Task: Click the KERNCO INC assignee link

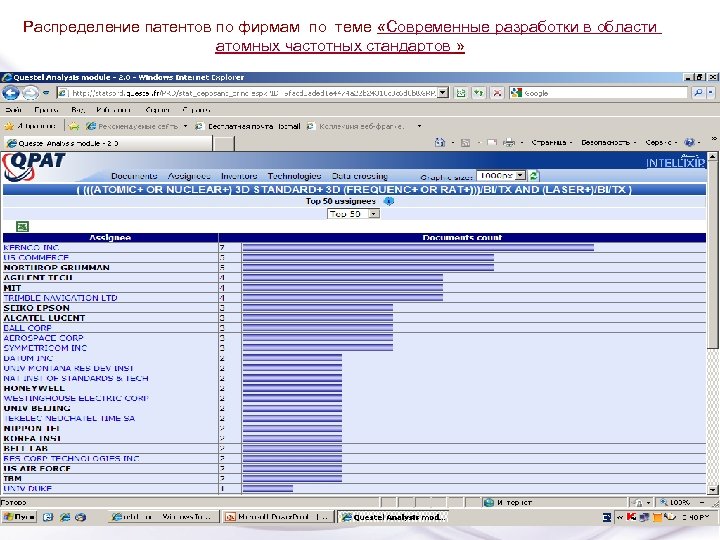Action: (x=31, y=248)
